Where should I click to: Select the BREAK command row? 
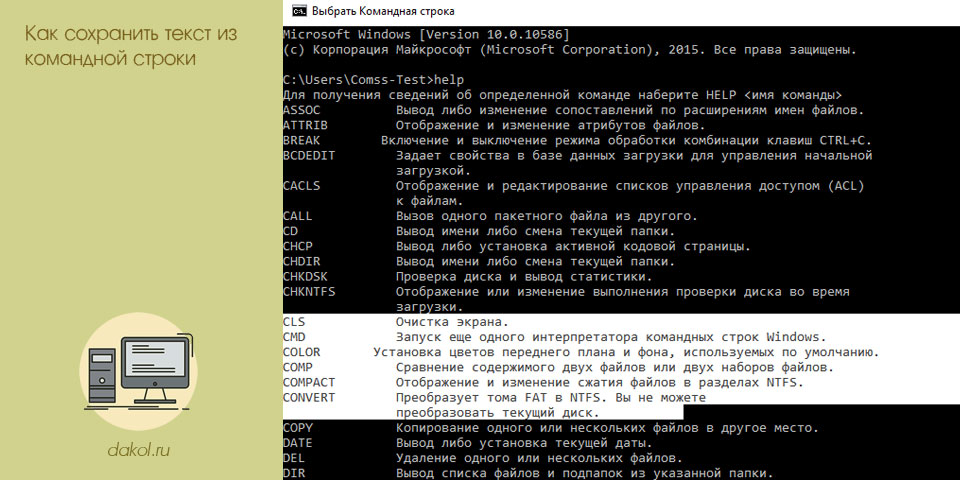577,141
